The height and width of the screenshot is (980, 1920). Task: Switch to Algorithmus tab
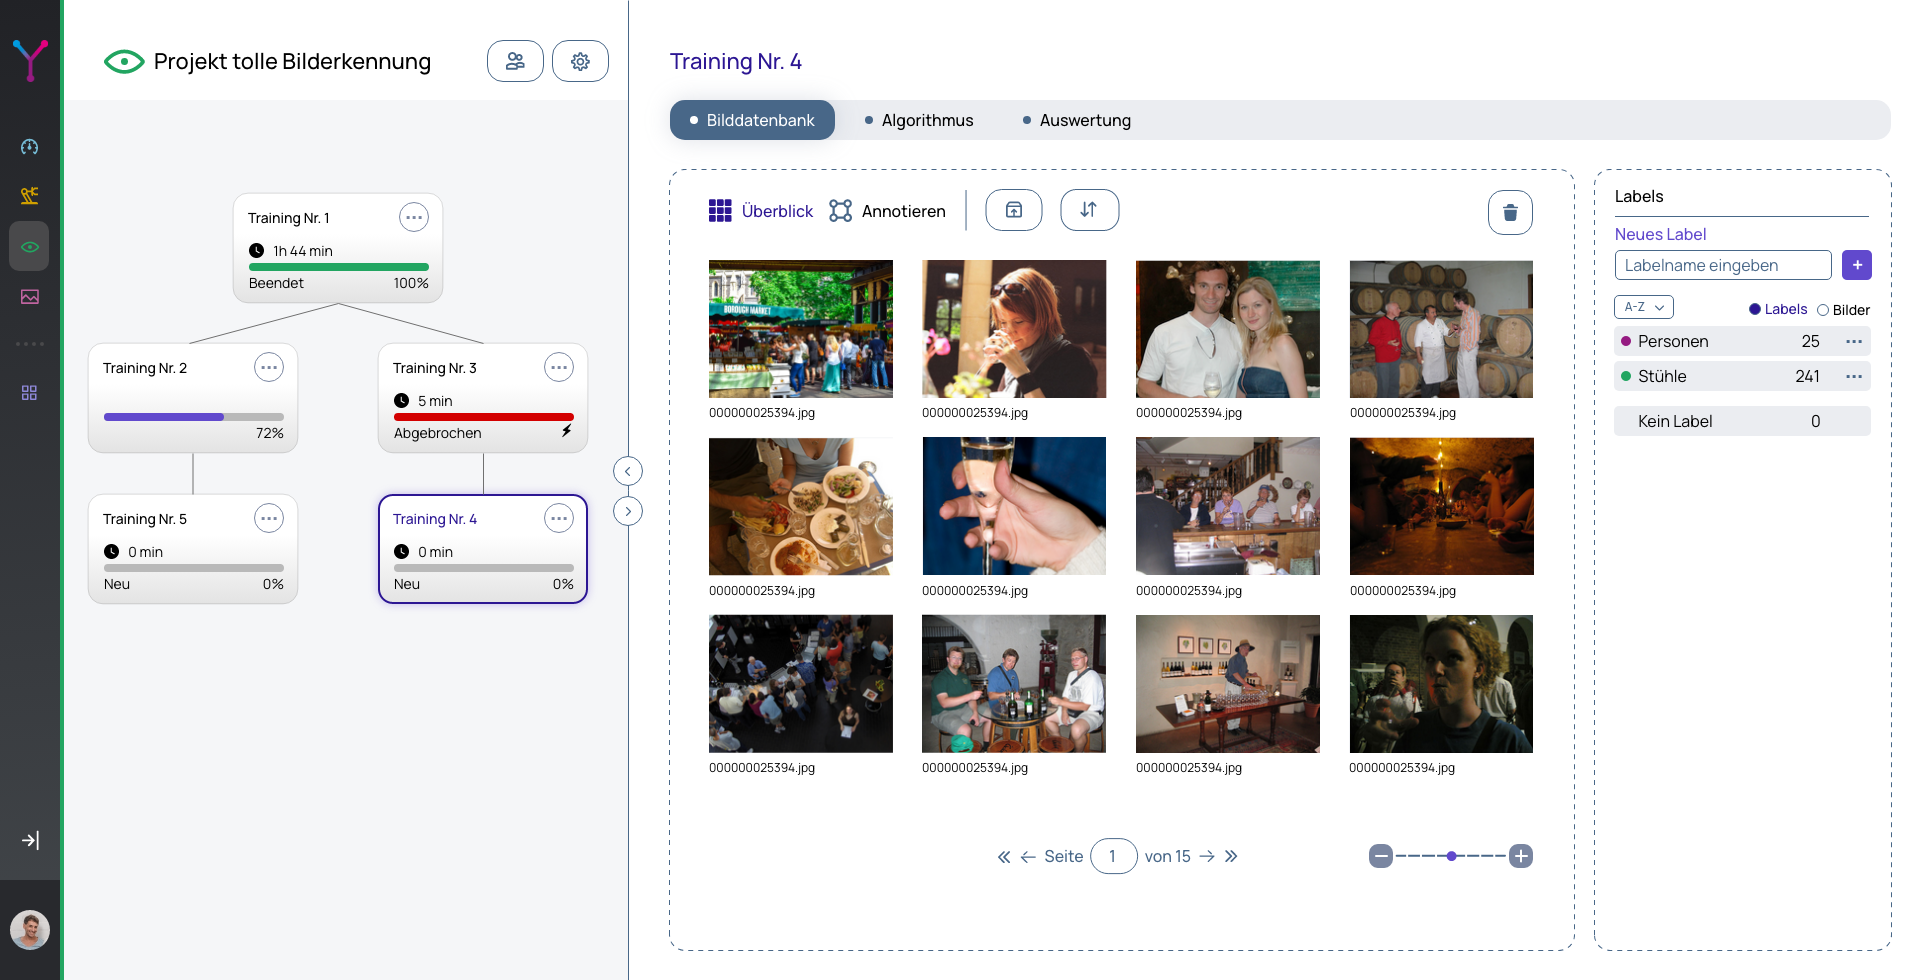[x=919, y=120]
